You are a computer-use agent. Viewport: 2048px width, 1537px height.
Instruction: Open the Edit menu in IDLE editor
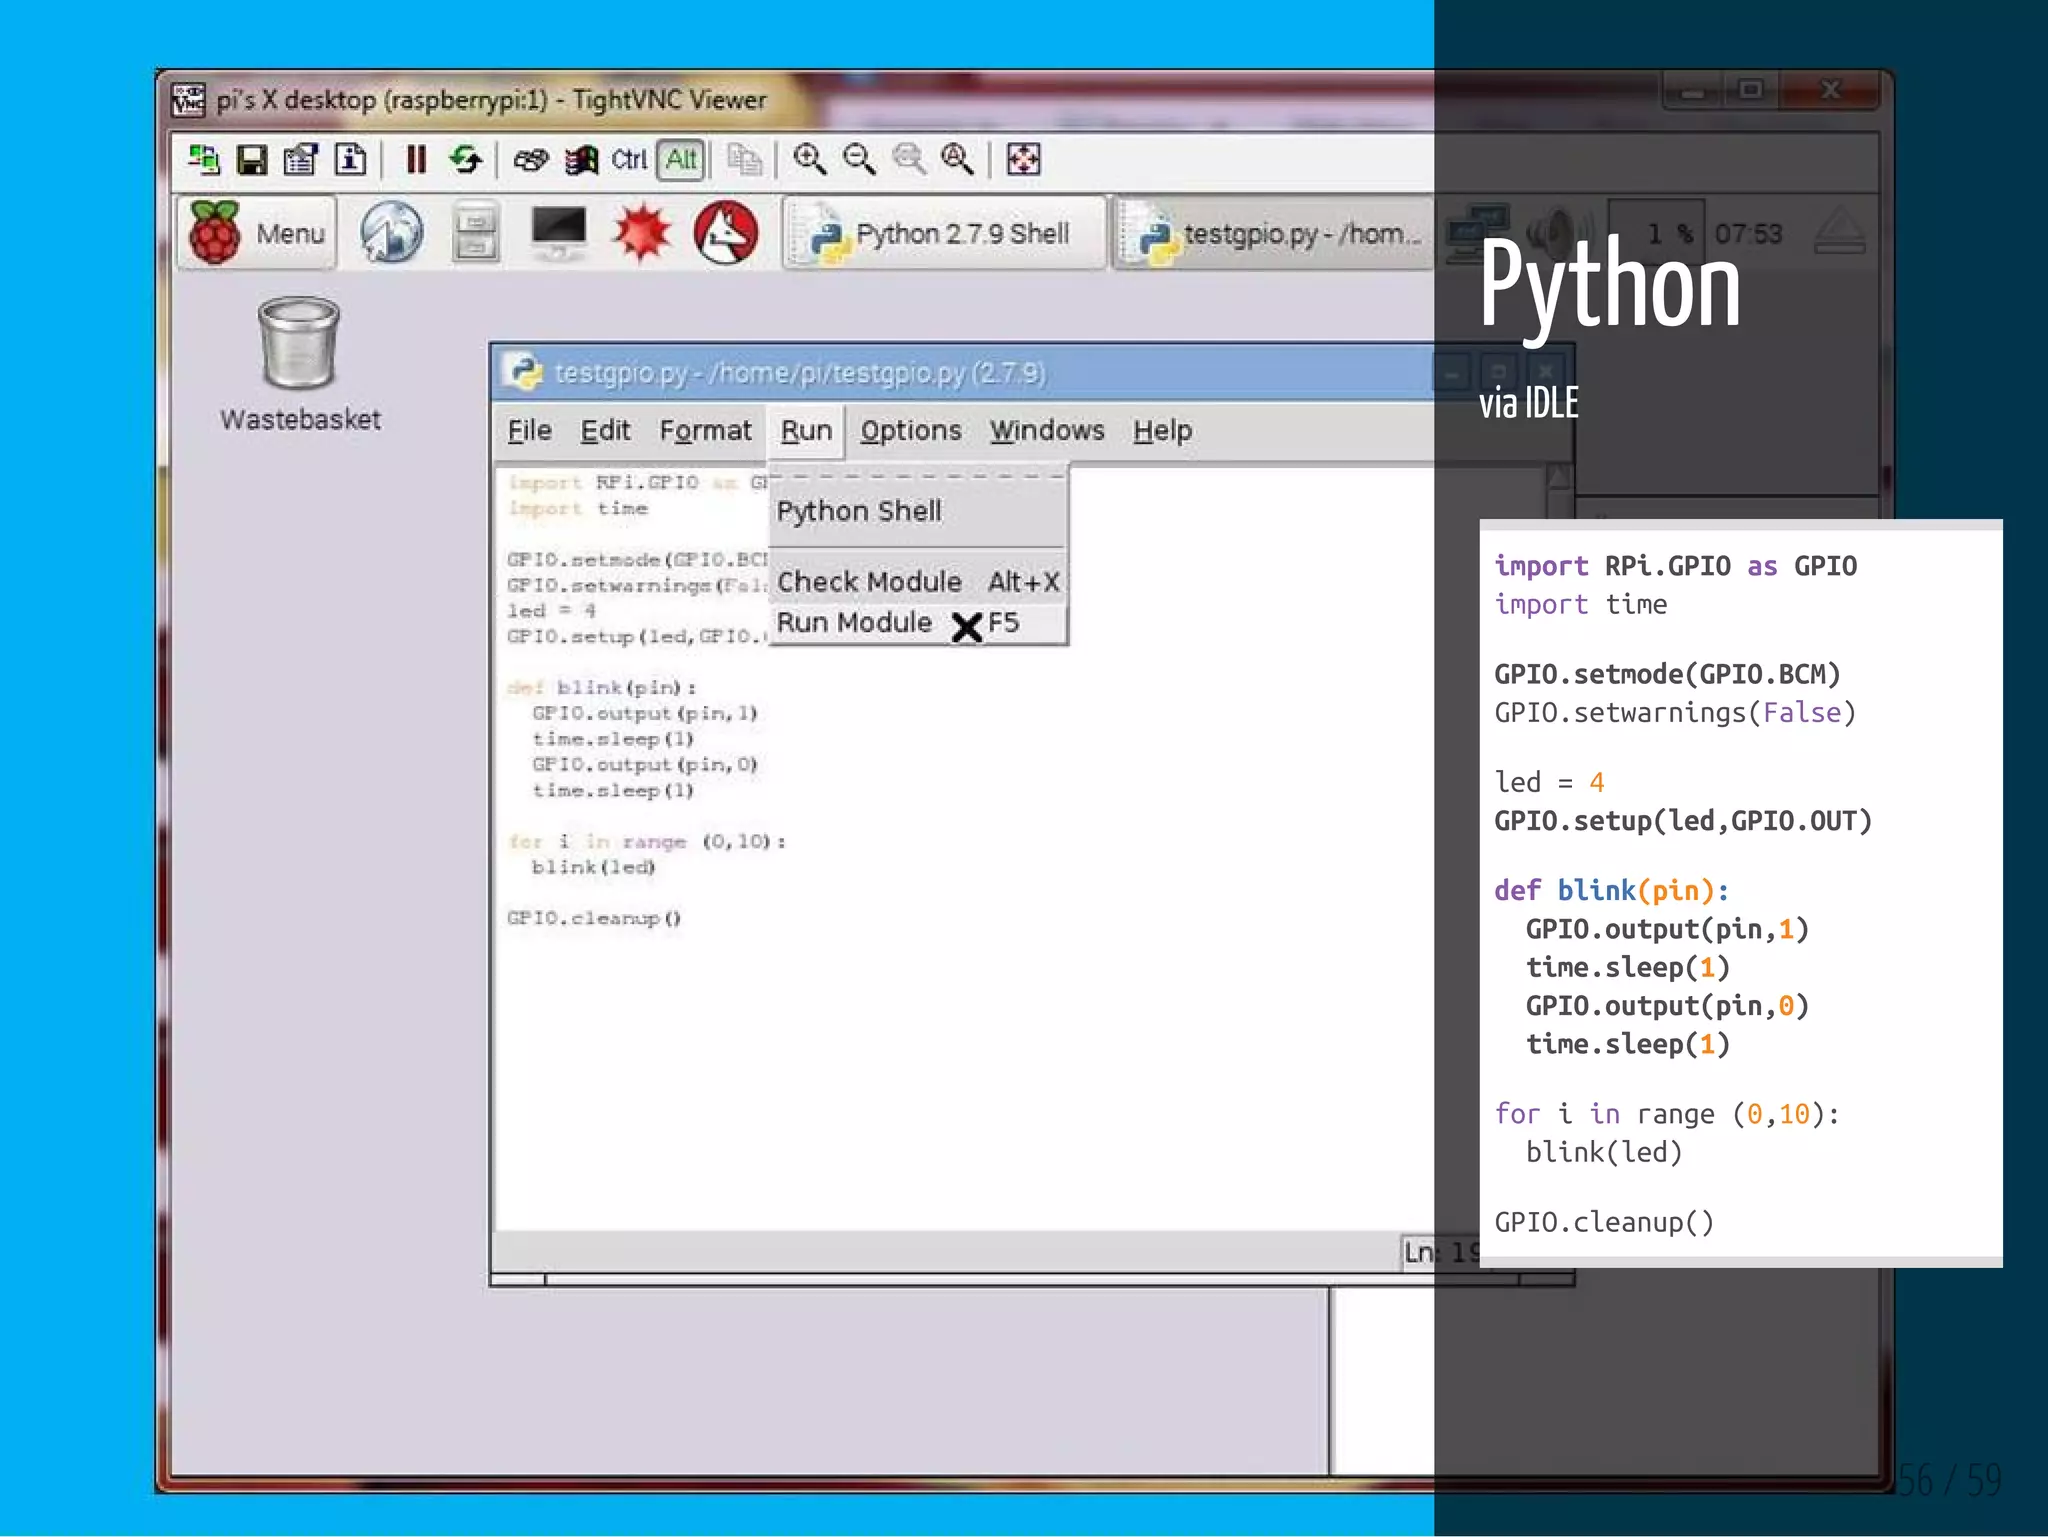[605, 431]
